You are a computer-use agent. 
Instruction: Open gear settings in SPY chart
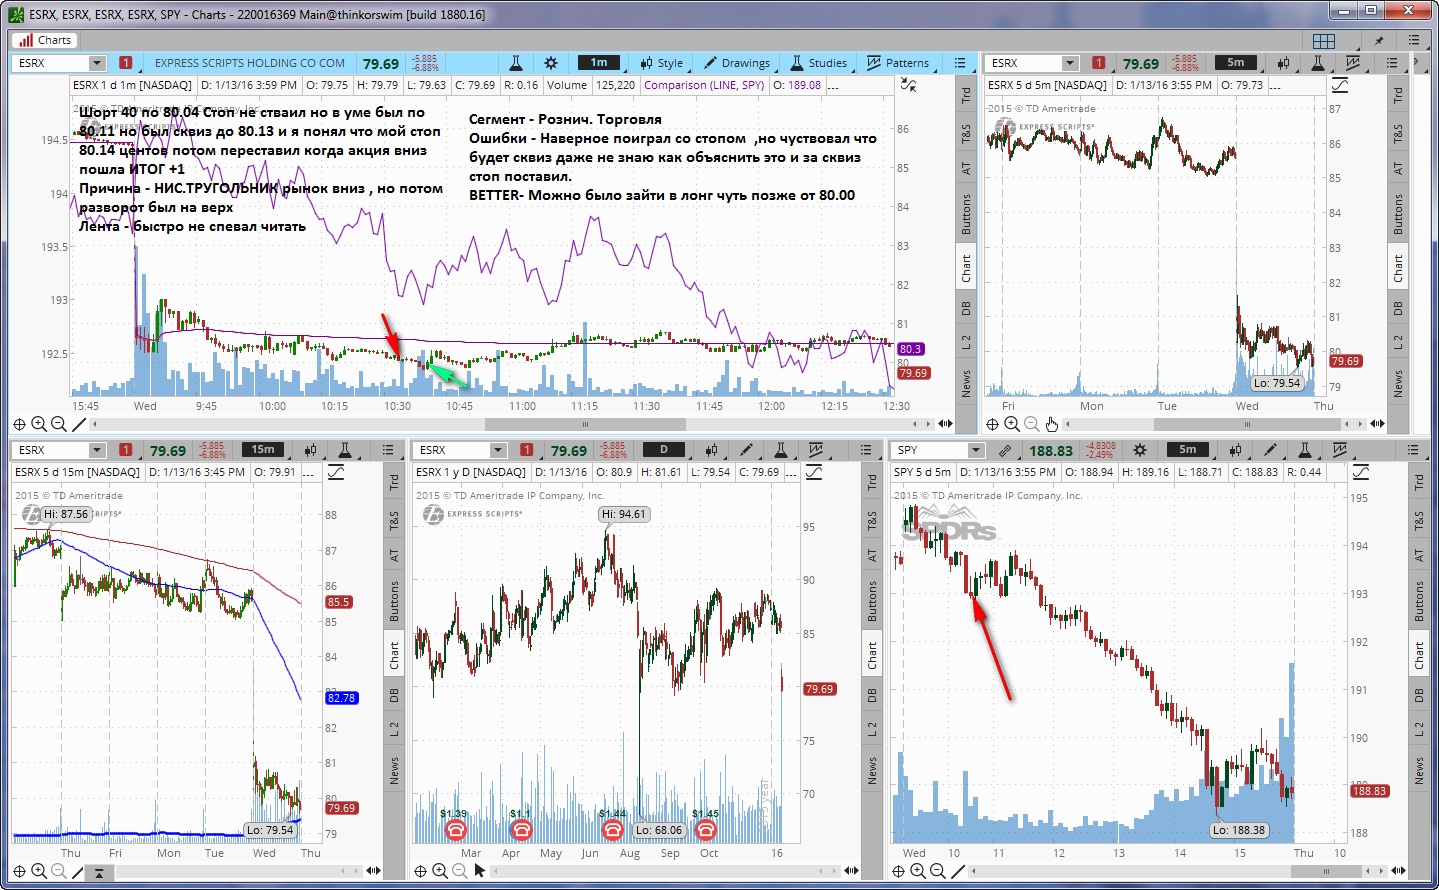[x=1140, y=450]
